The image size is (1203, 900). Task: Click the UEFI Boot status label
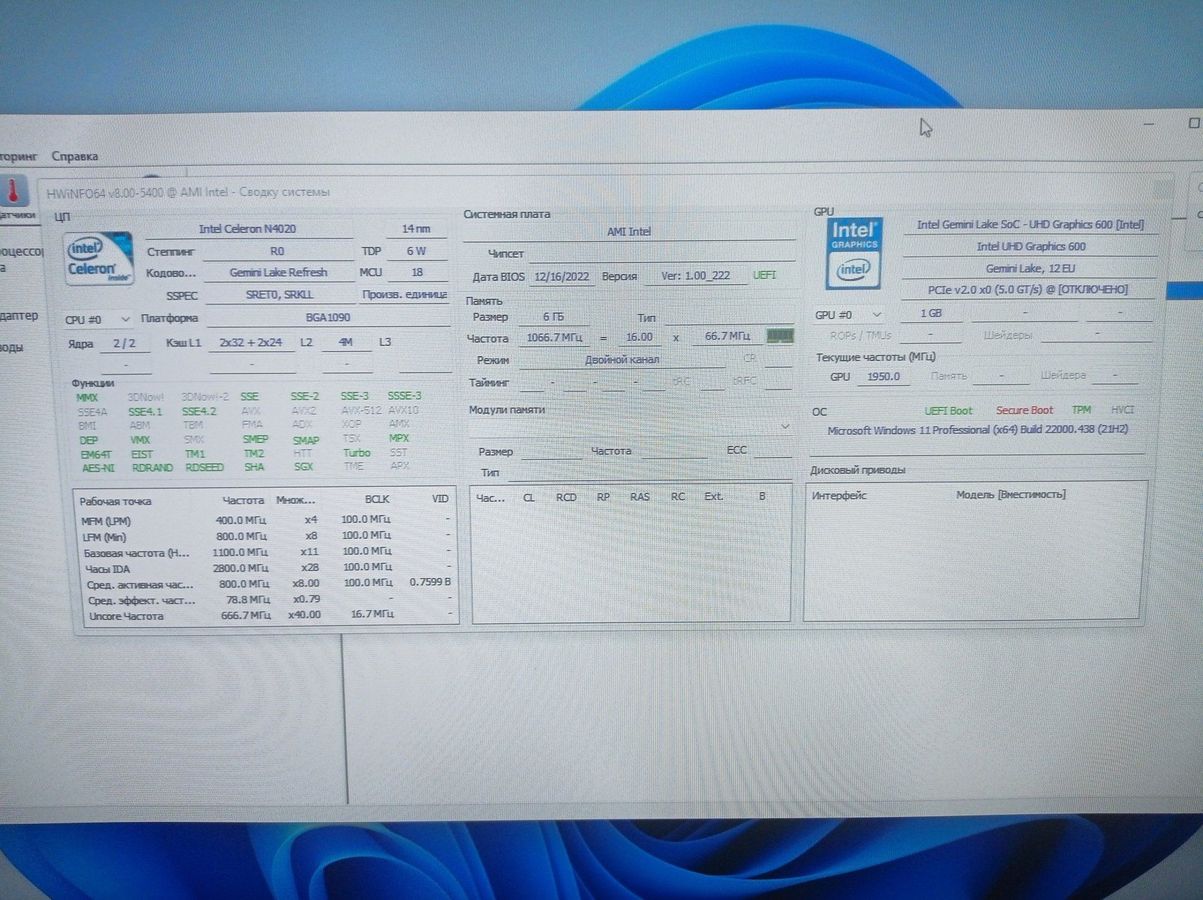(948, 410)
